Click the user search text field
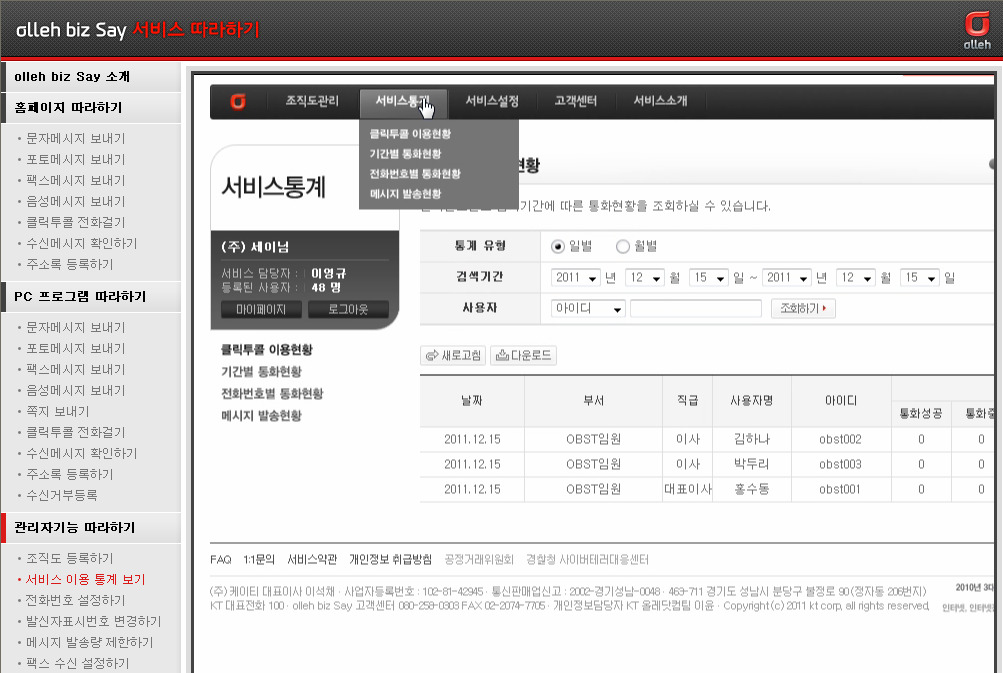This screenshot has width=1003, height=673. [x=696, y=309]
